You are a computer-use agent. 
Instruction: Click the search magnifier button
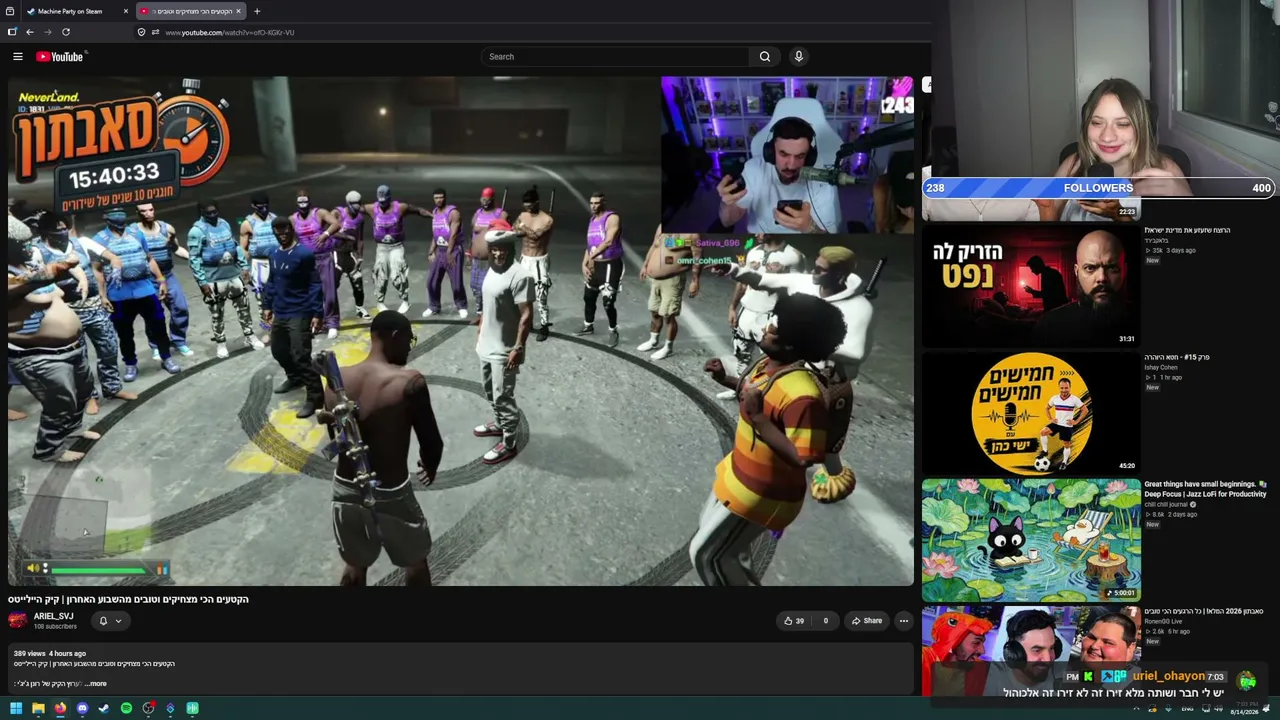pyautogui.click(x=765, y=57)
